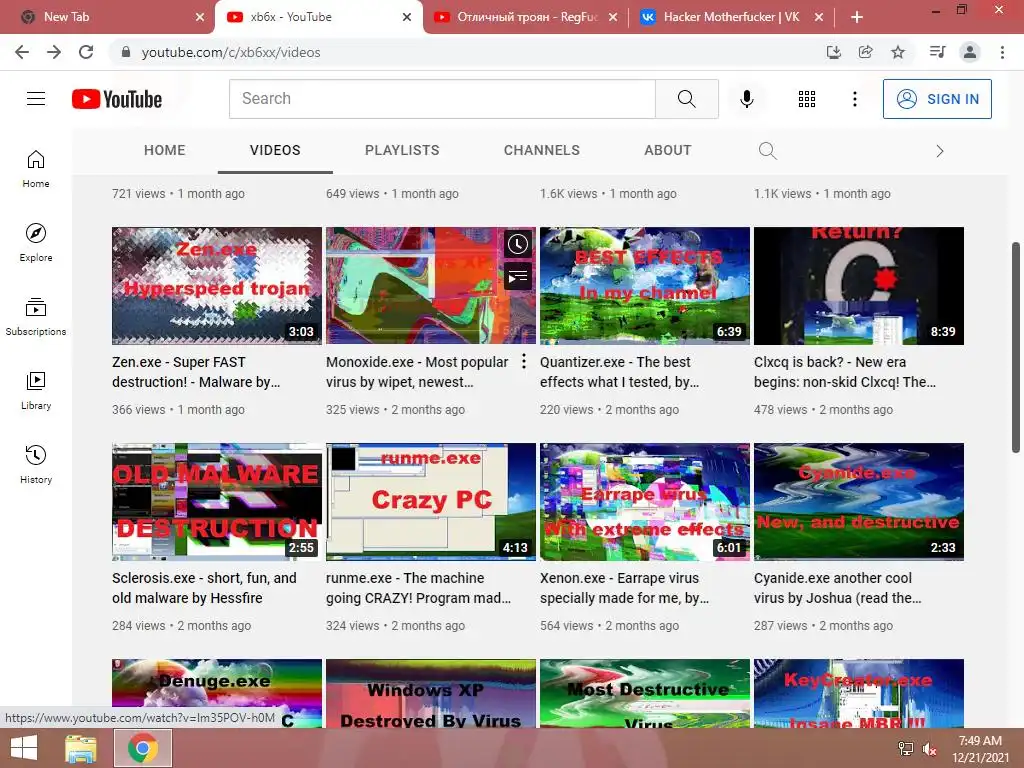This screenshot has width=1024, height=768.
Task: Start voice search with microphone icon
Action: pyautogui.click(x=746, y=99)
